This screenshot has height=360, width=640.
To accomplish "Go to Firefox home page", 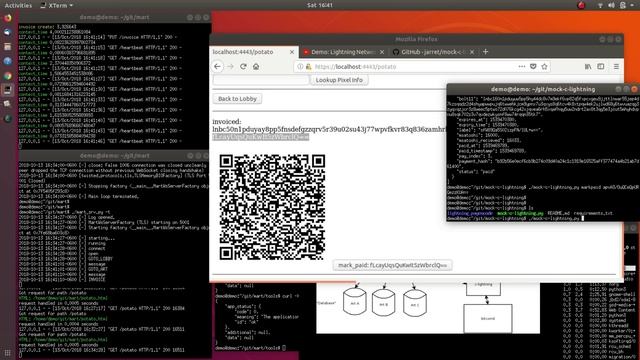I will click(256, 67).
